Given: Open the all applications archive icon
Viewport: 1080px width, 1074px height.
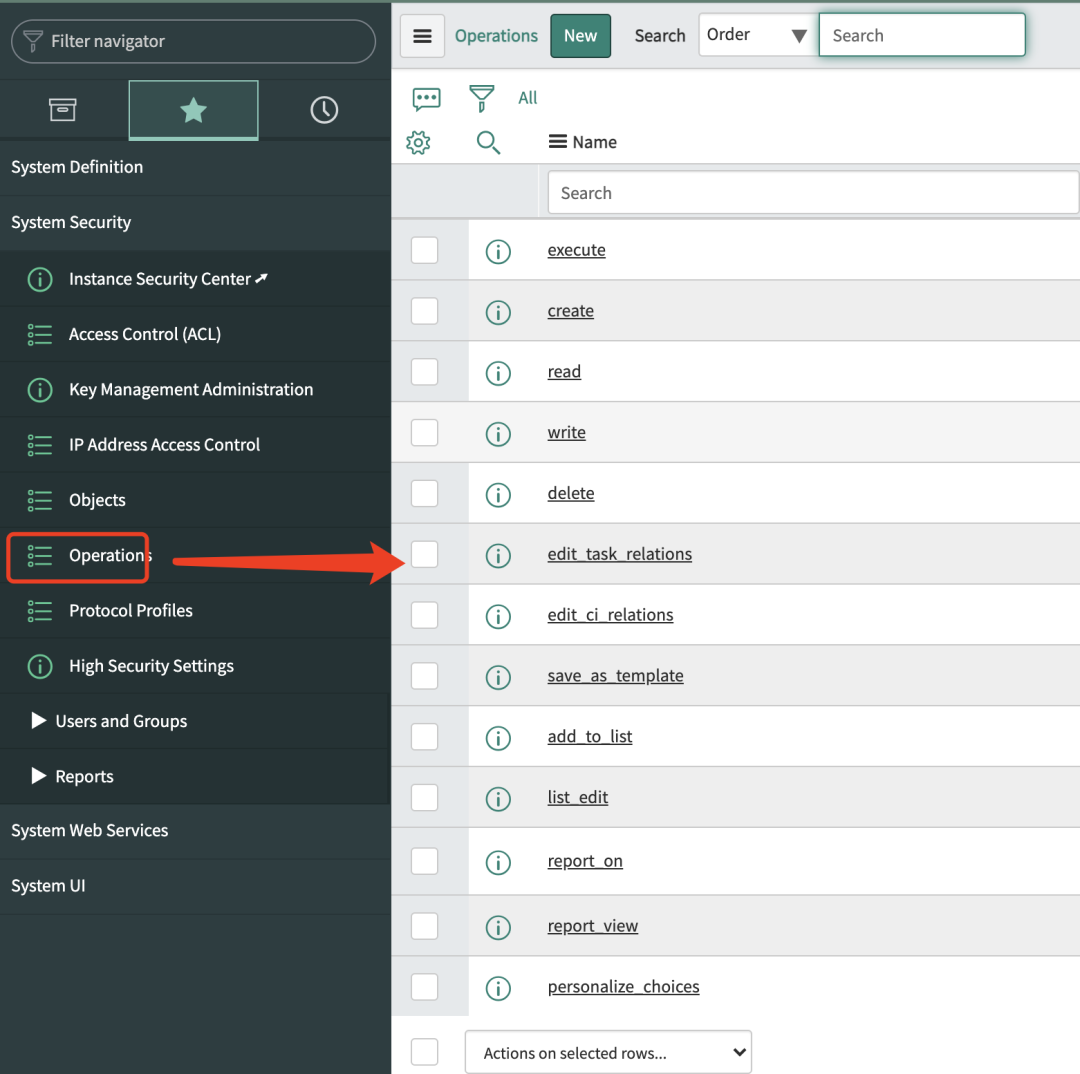Looking at the screenshot, I should pos(63,110).
